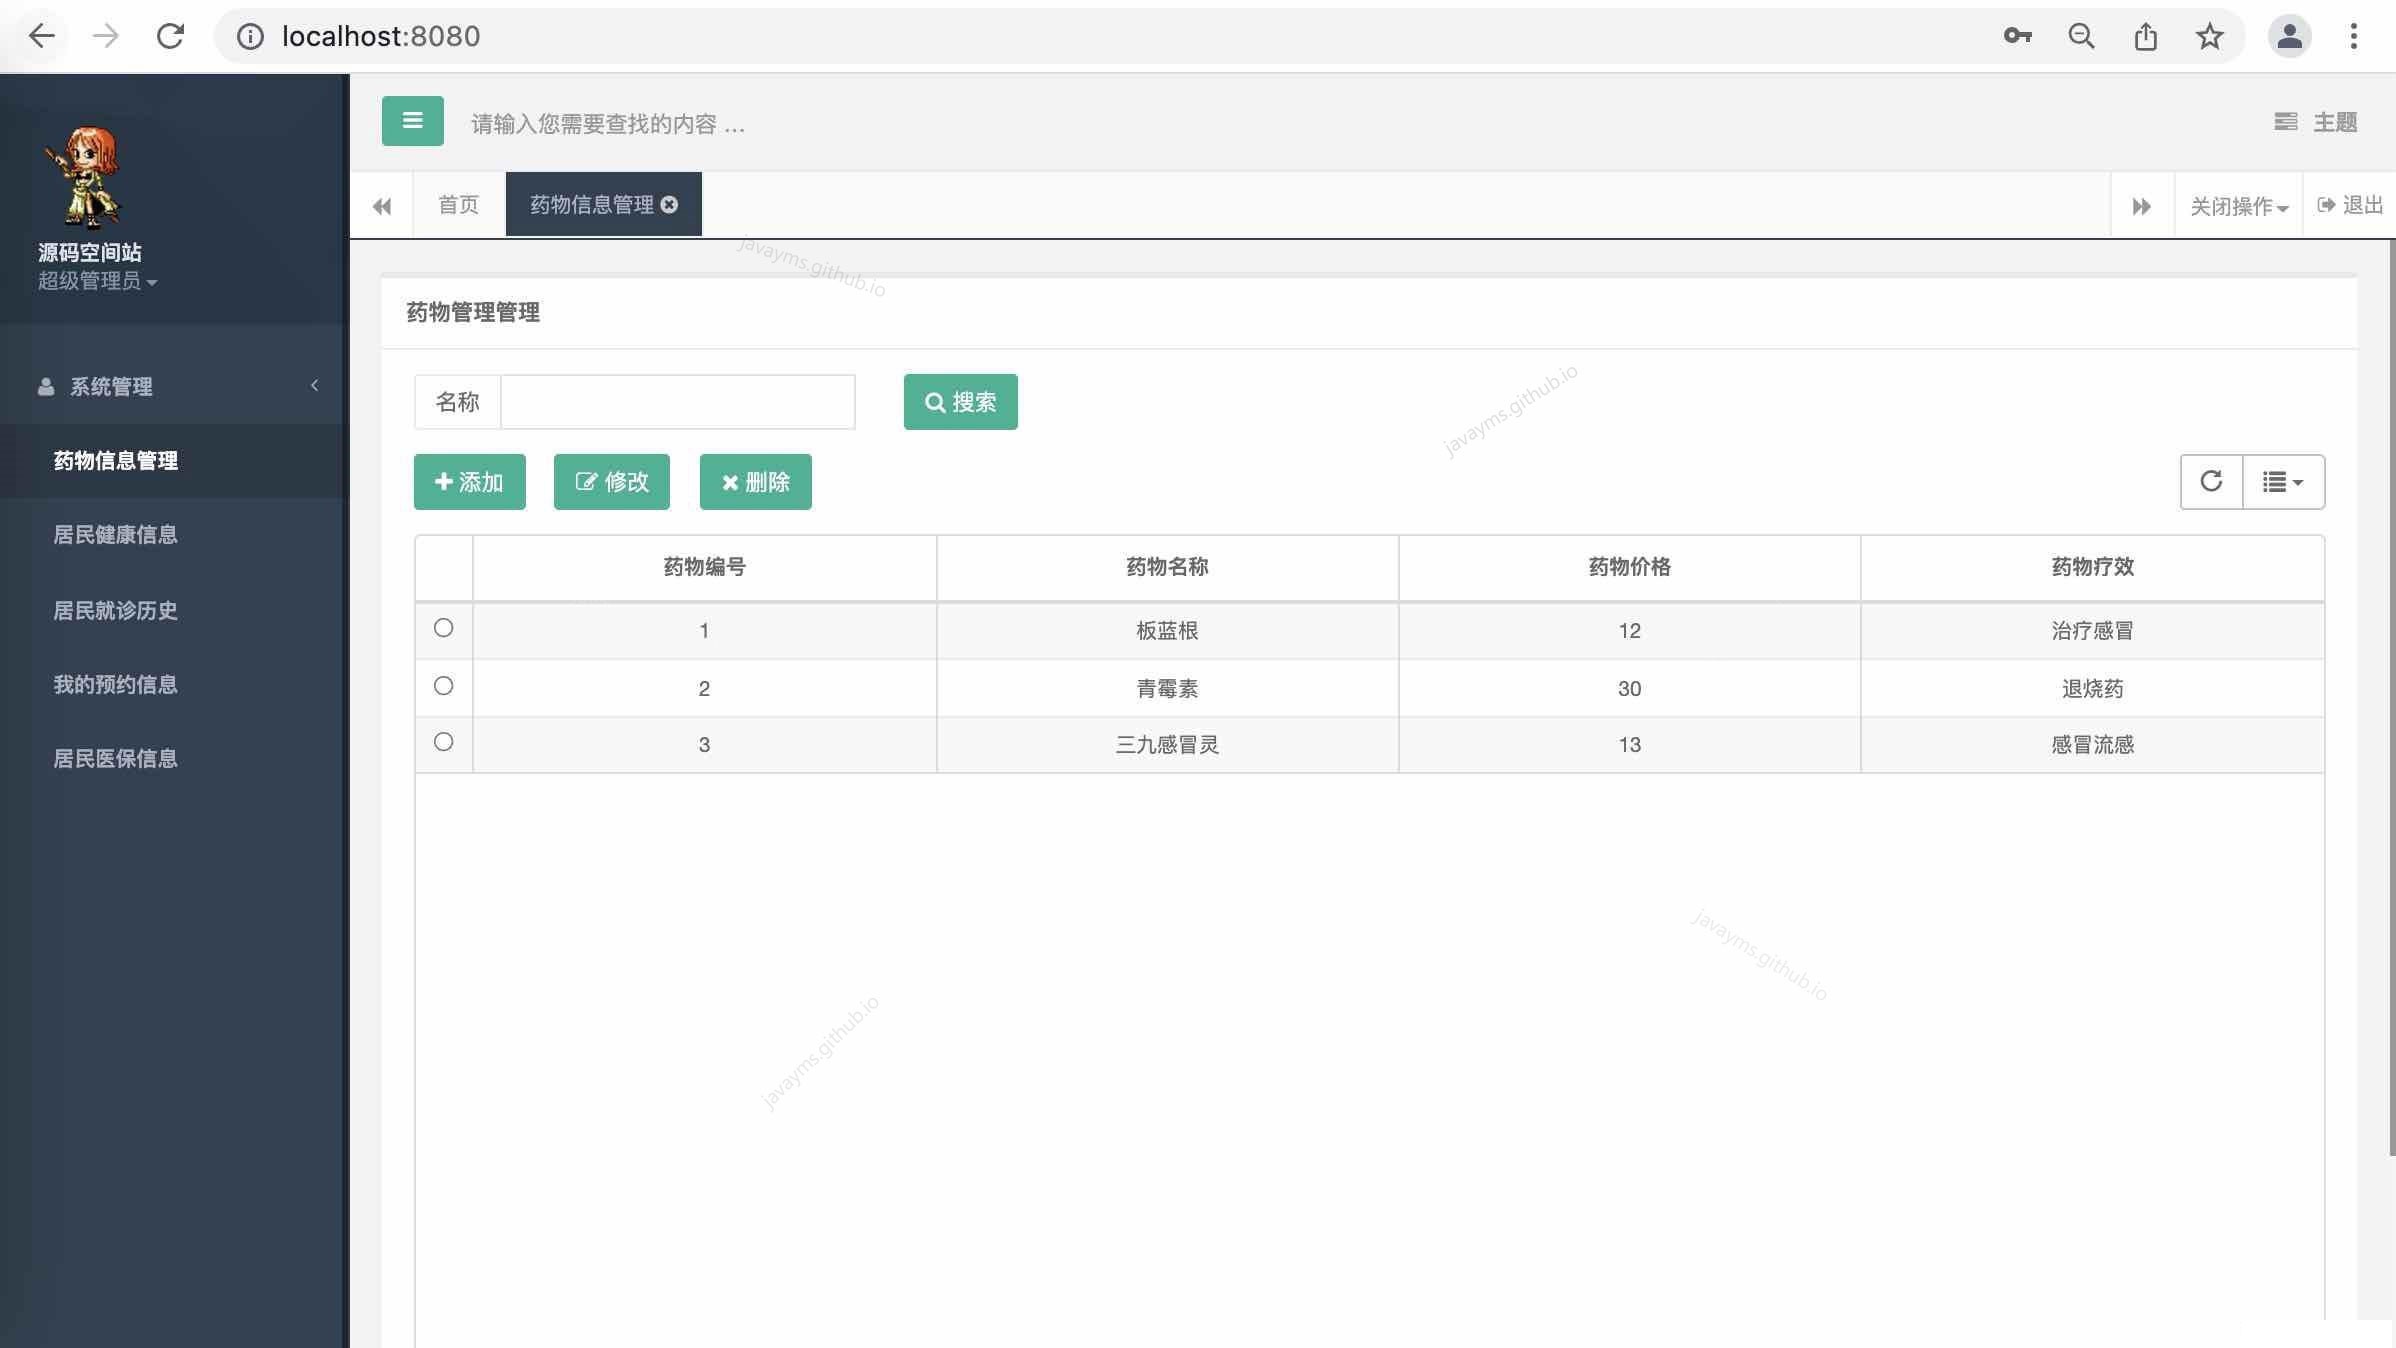Open the theme (主题) switcher
Image resolution: width=2396 pixels, height=1348 pixels.
(2316, 122)
